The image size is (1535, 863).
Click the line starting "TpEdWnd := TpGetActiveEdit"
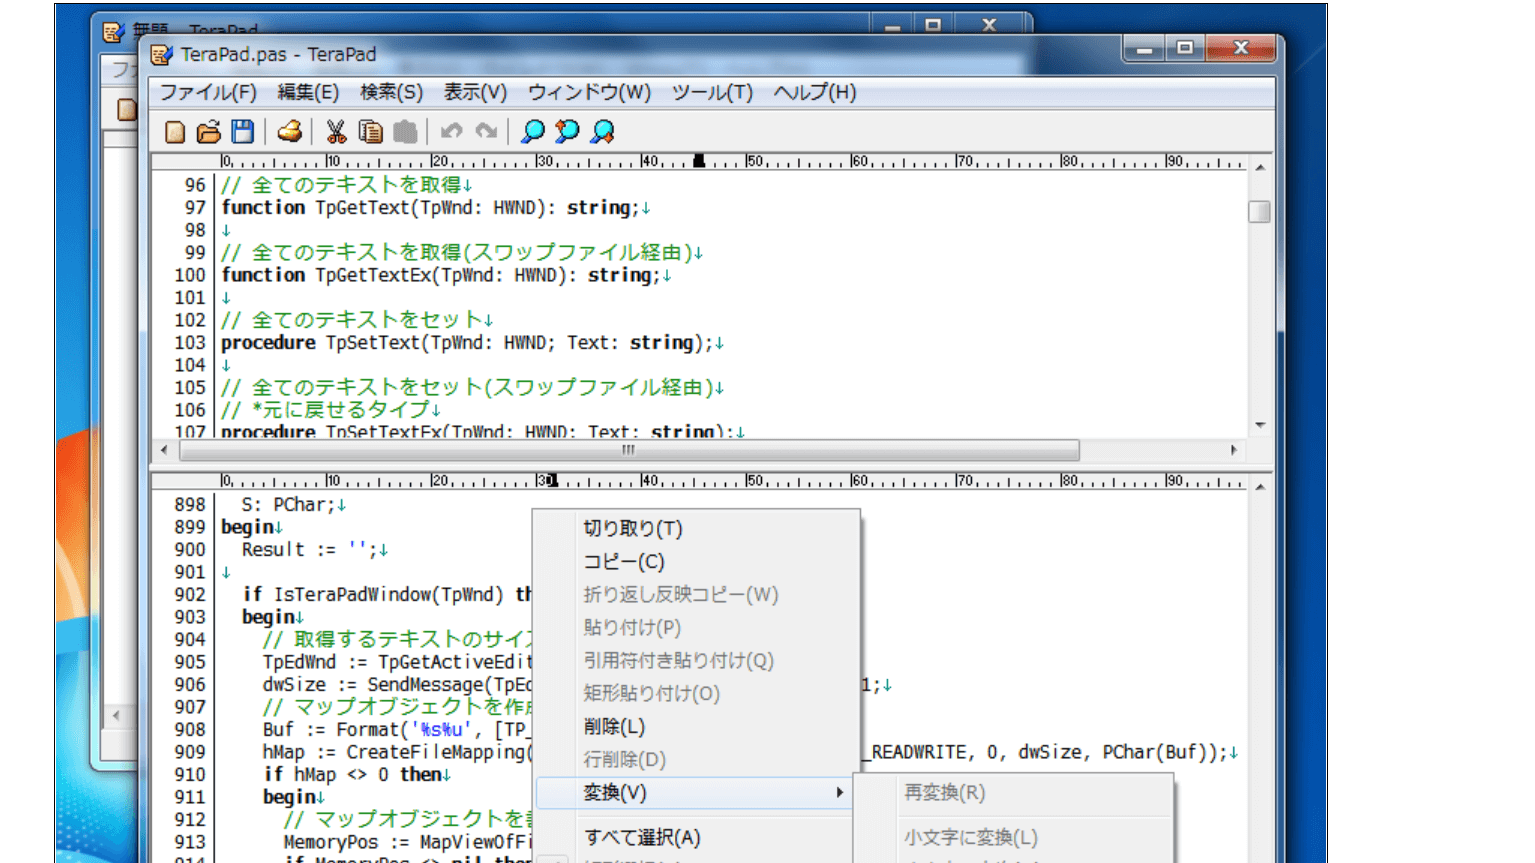pos(397,662)
